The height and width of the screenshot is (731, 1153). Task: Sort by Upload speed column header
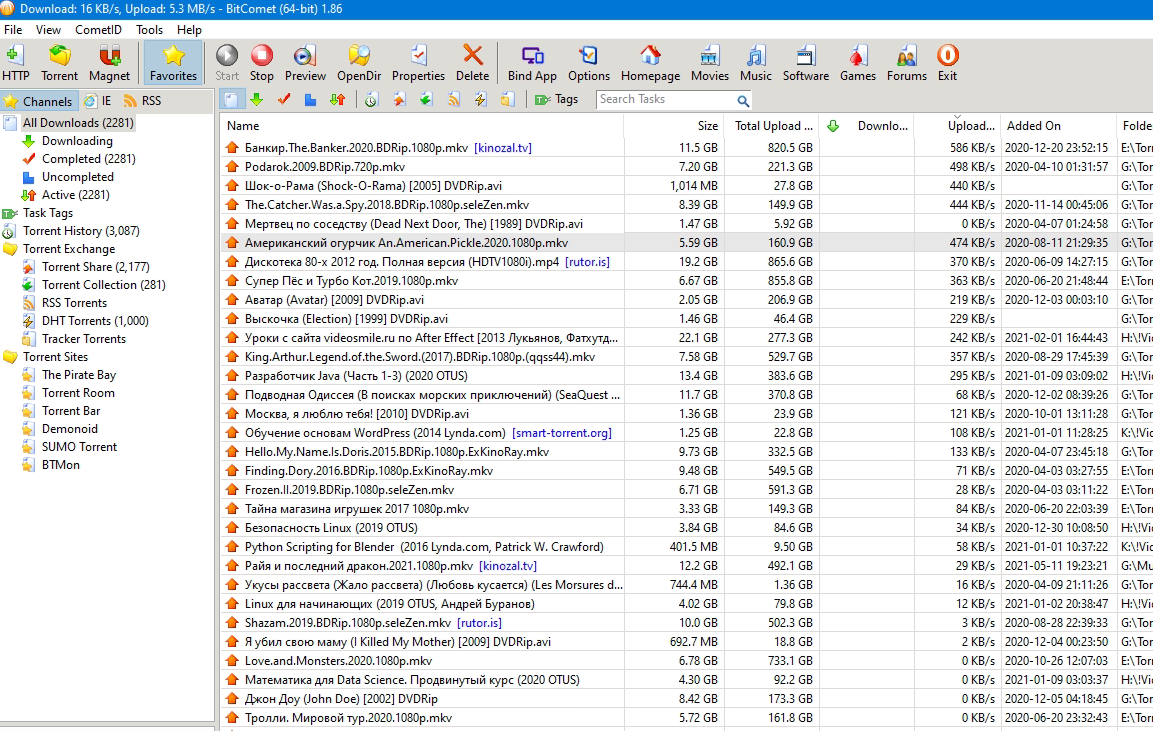(x=957, y=126)
